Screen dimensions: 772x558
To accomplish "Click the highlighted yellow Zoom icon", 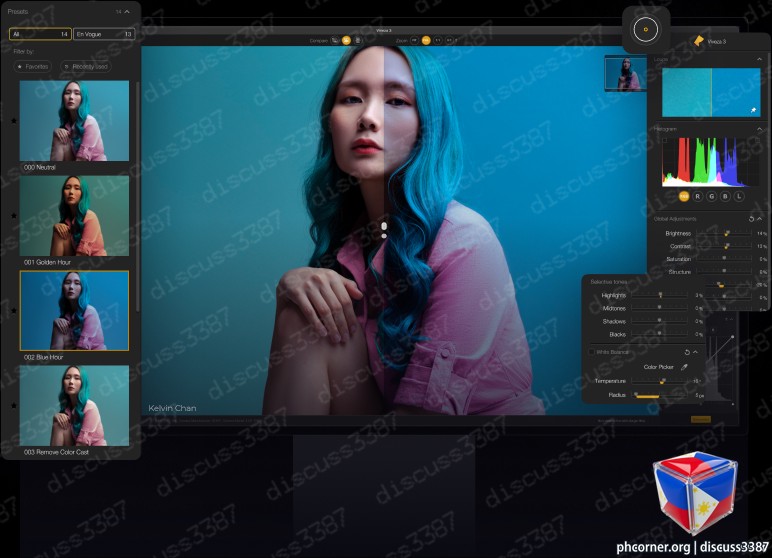I will 426,40.
